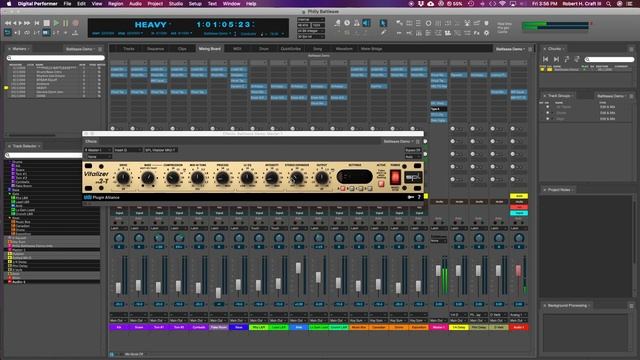Select Vitalizer settings slot D
This screenshot has height=360, width=640.
pos(369,189)
